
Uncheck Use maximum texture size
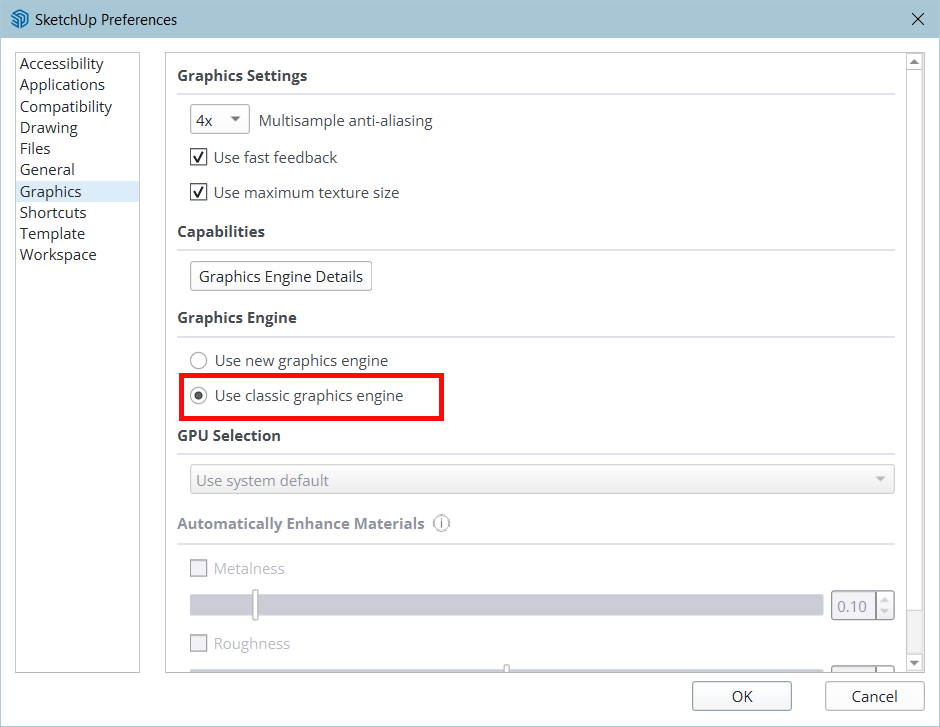click(x=198, y=192)
